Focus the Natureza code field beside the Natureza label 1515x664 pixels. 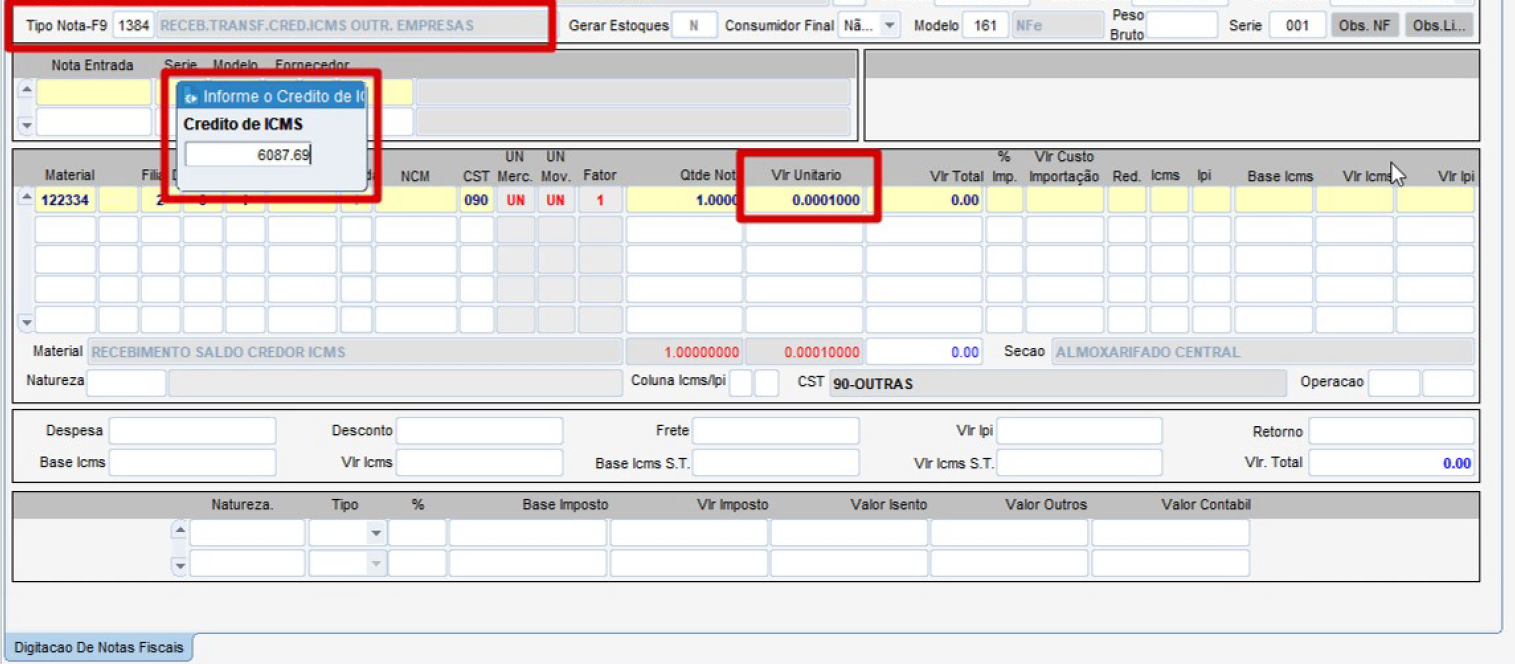click(126, 383)
